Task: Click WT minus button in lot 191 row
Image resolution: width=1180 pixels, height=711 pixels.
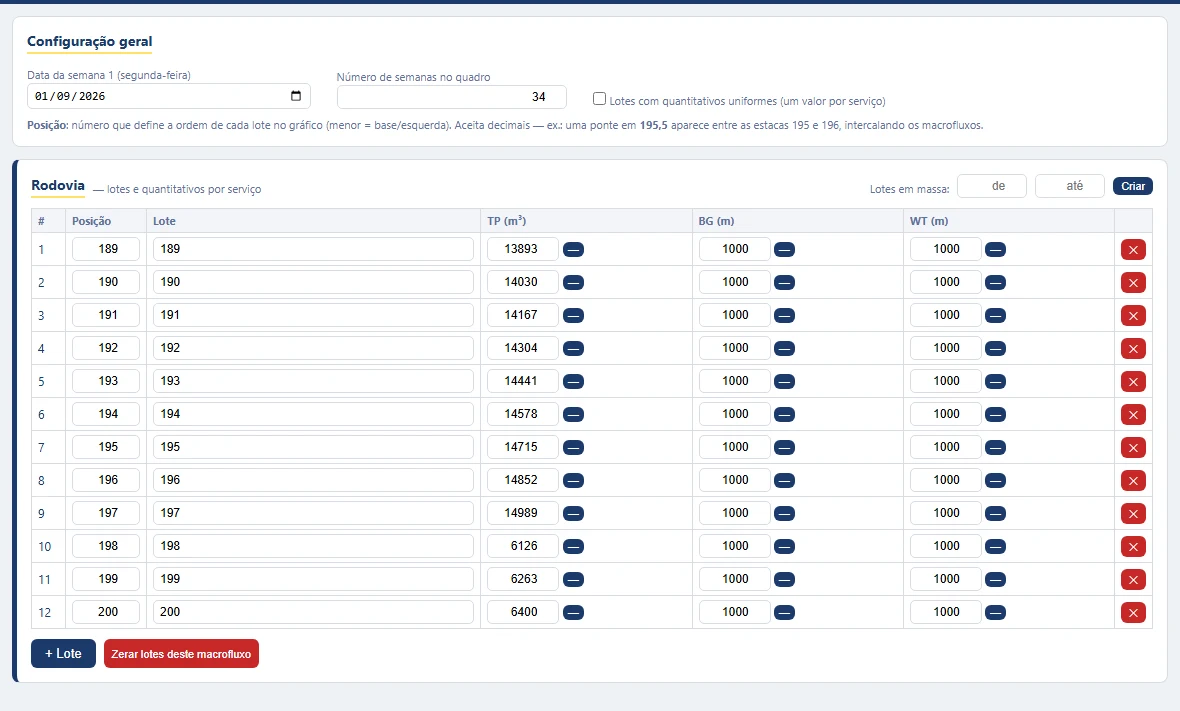Action: (996, 315)
